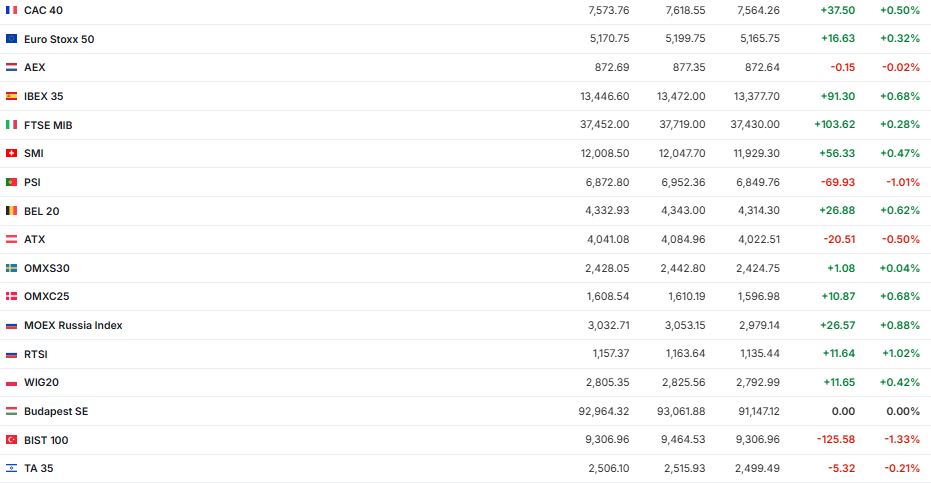Click the Hungary flag icon beside Budapest SE
This screenshot has height=483, width=931.
click(11, 411)
